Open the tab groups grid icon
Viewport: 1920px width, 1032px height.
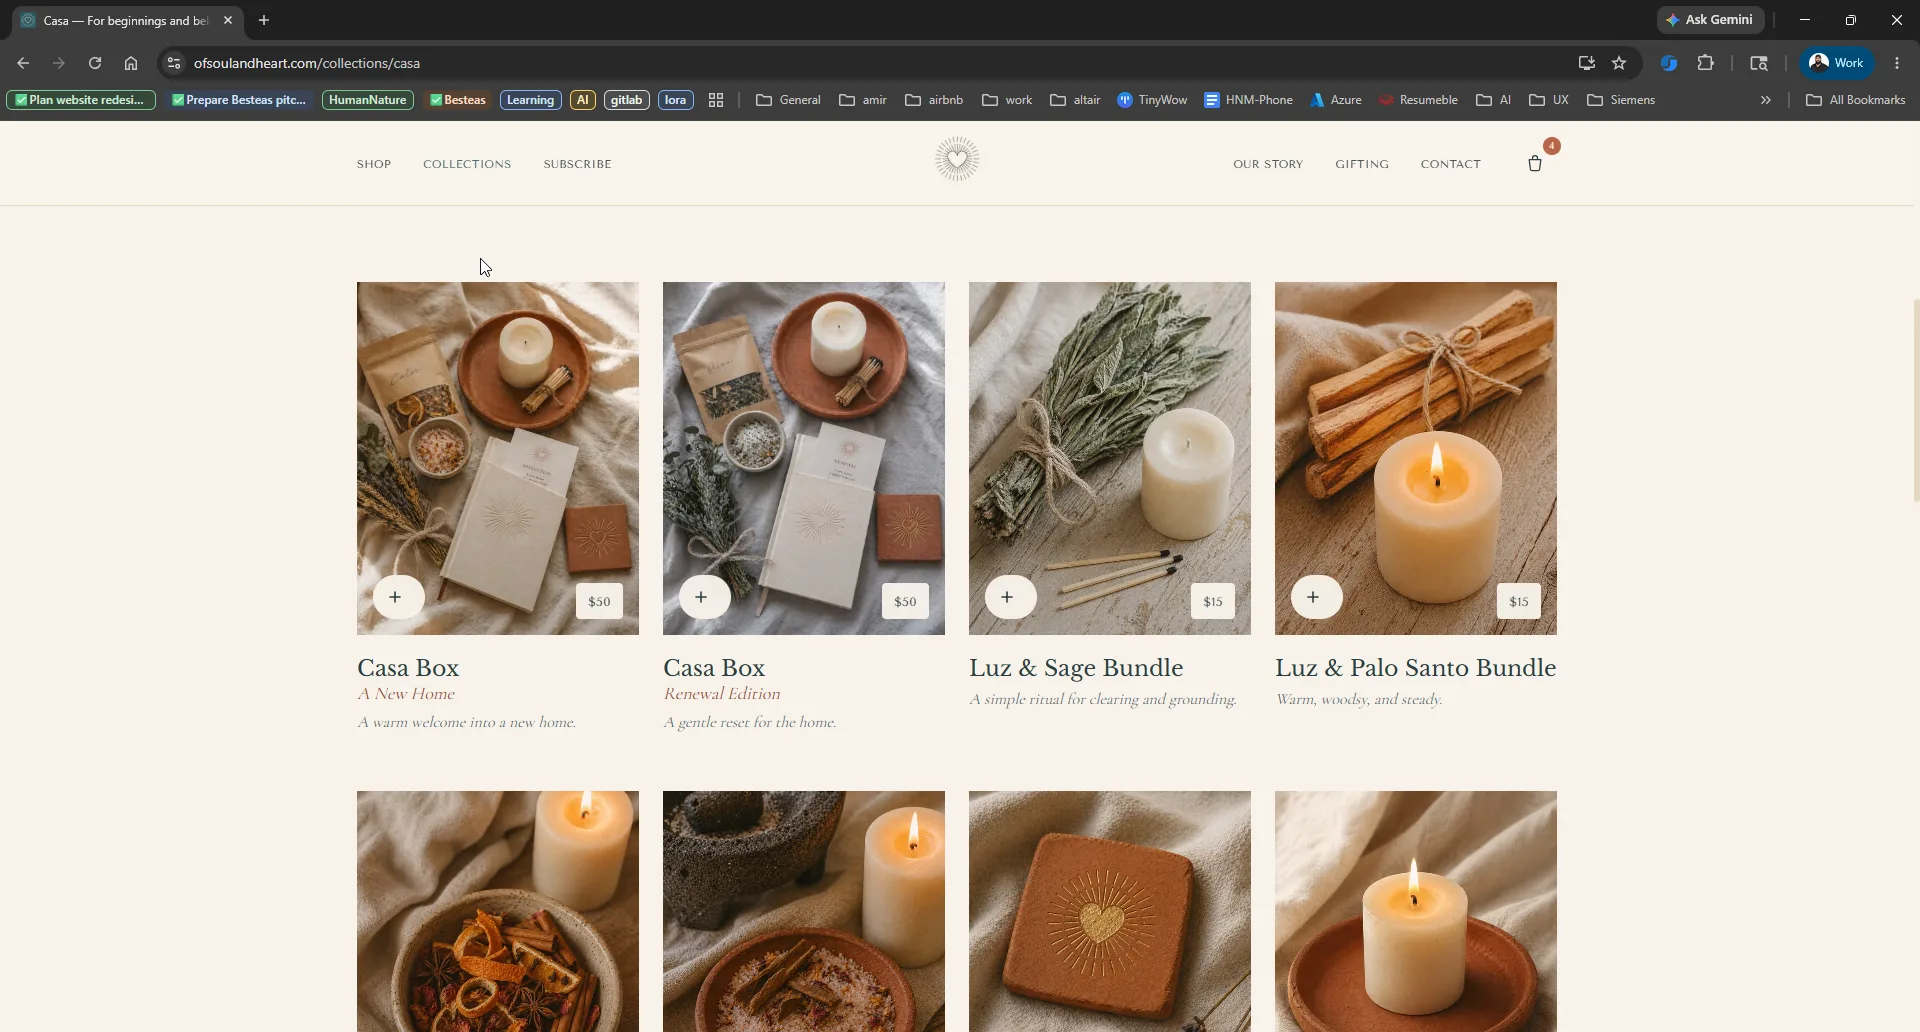(716, 100)
